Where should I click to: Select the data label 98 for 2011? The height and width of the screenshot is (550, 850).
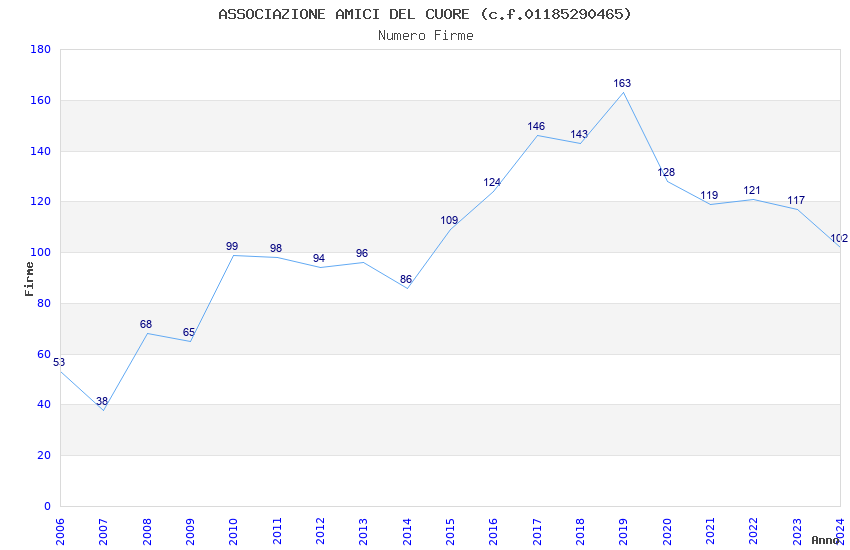276,248
